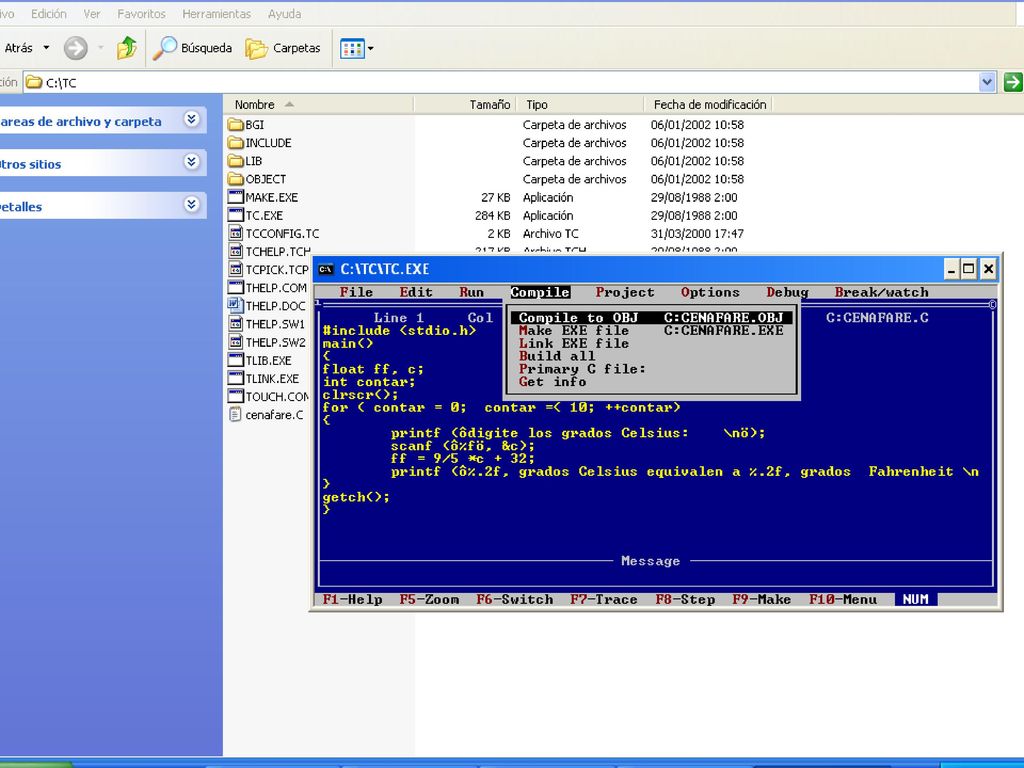Image resolution: width=1024 pixels, height=768 pixels.
Task: Click the TC.EXE console title bar icon
Action: 326,269
